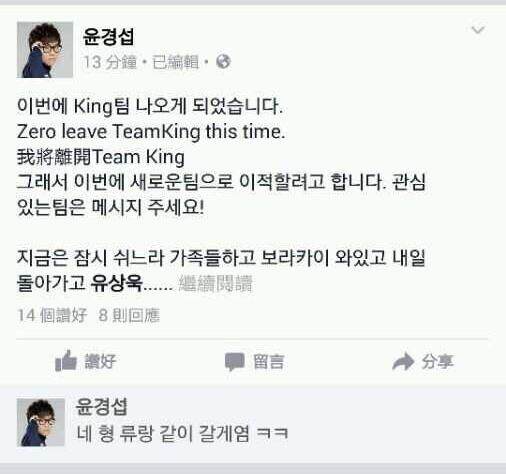
Task: Click the 13 分鐘 post timestamp
Action: [x=110, y=62]
